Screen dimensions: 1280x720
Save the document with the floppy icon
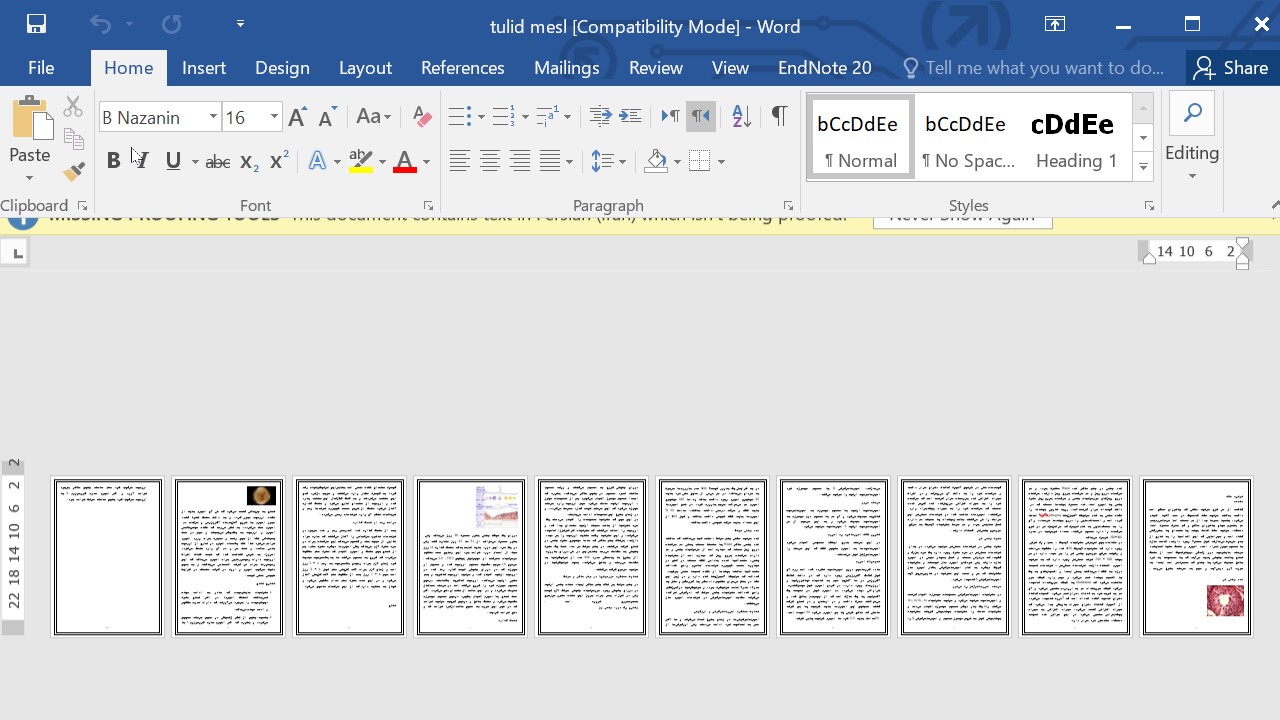click(36, 24)
